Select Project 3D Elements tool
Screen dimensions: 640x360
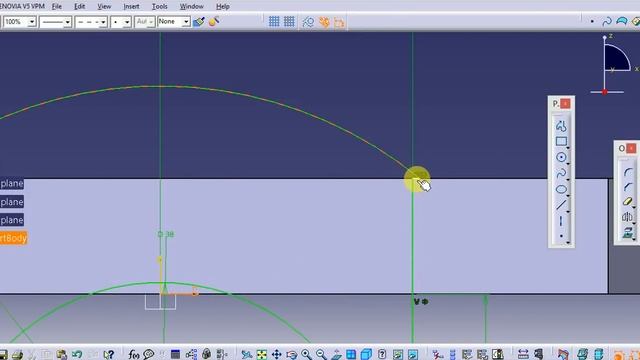628,233
